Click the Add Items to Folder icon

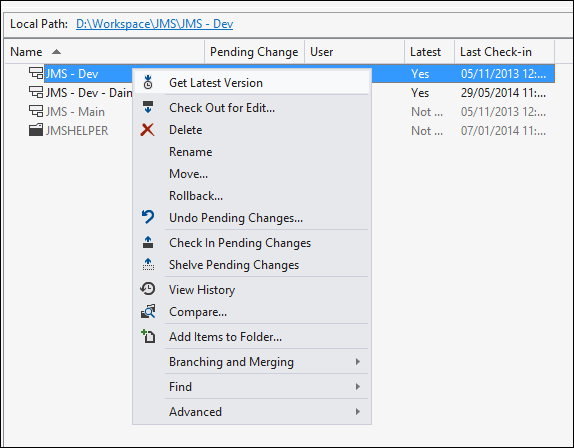click(148, 336)
